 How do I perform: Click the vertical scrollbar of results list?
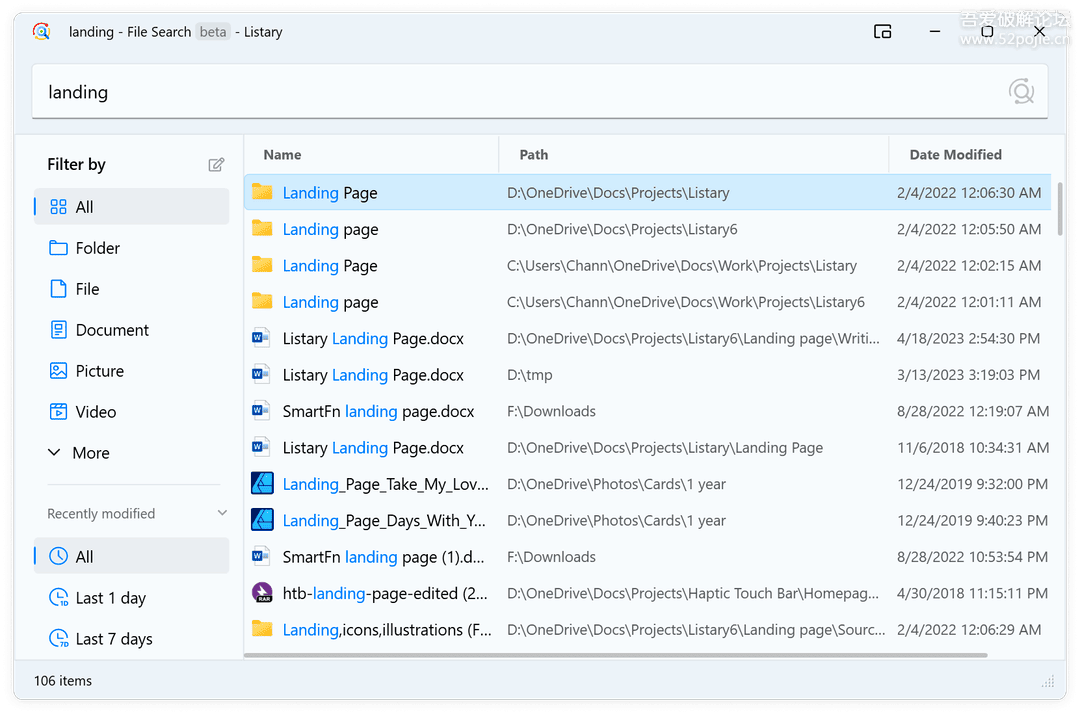[x=1060, y=209]
